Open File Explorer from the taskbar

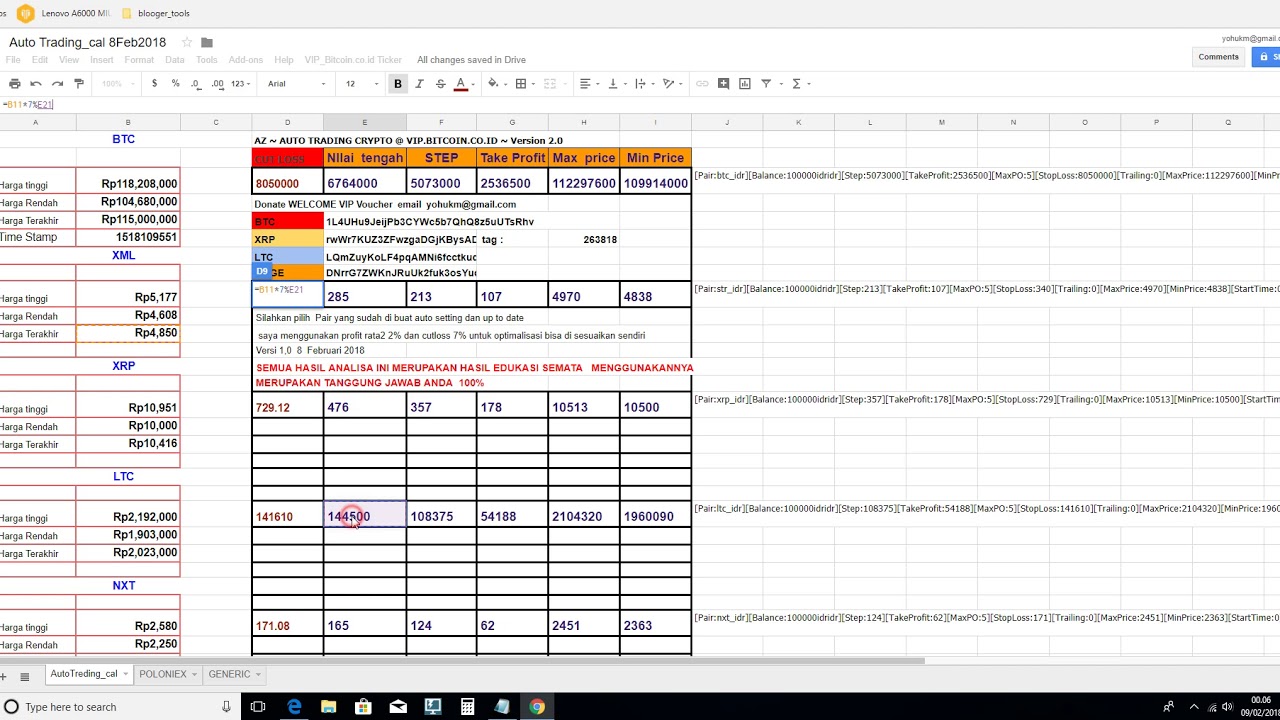coord(329,707)
